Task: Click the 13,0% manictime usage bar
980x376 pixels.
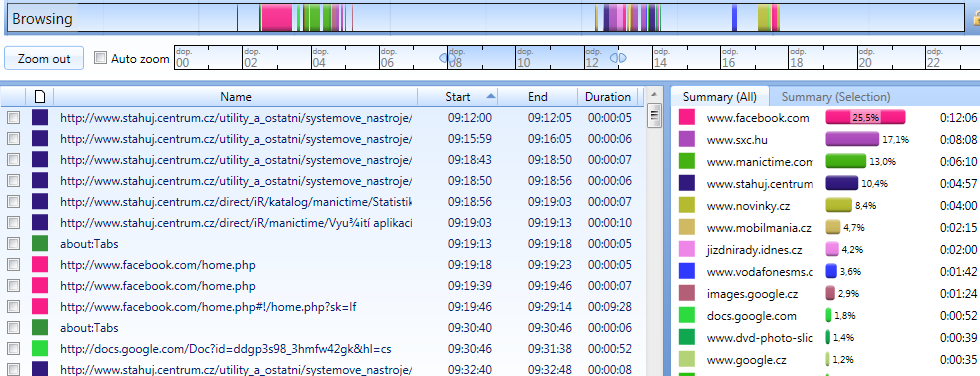Action: [x=846, y=161]
